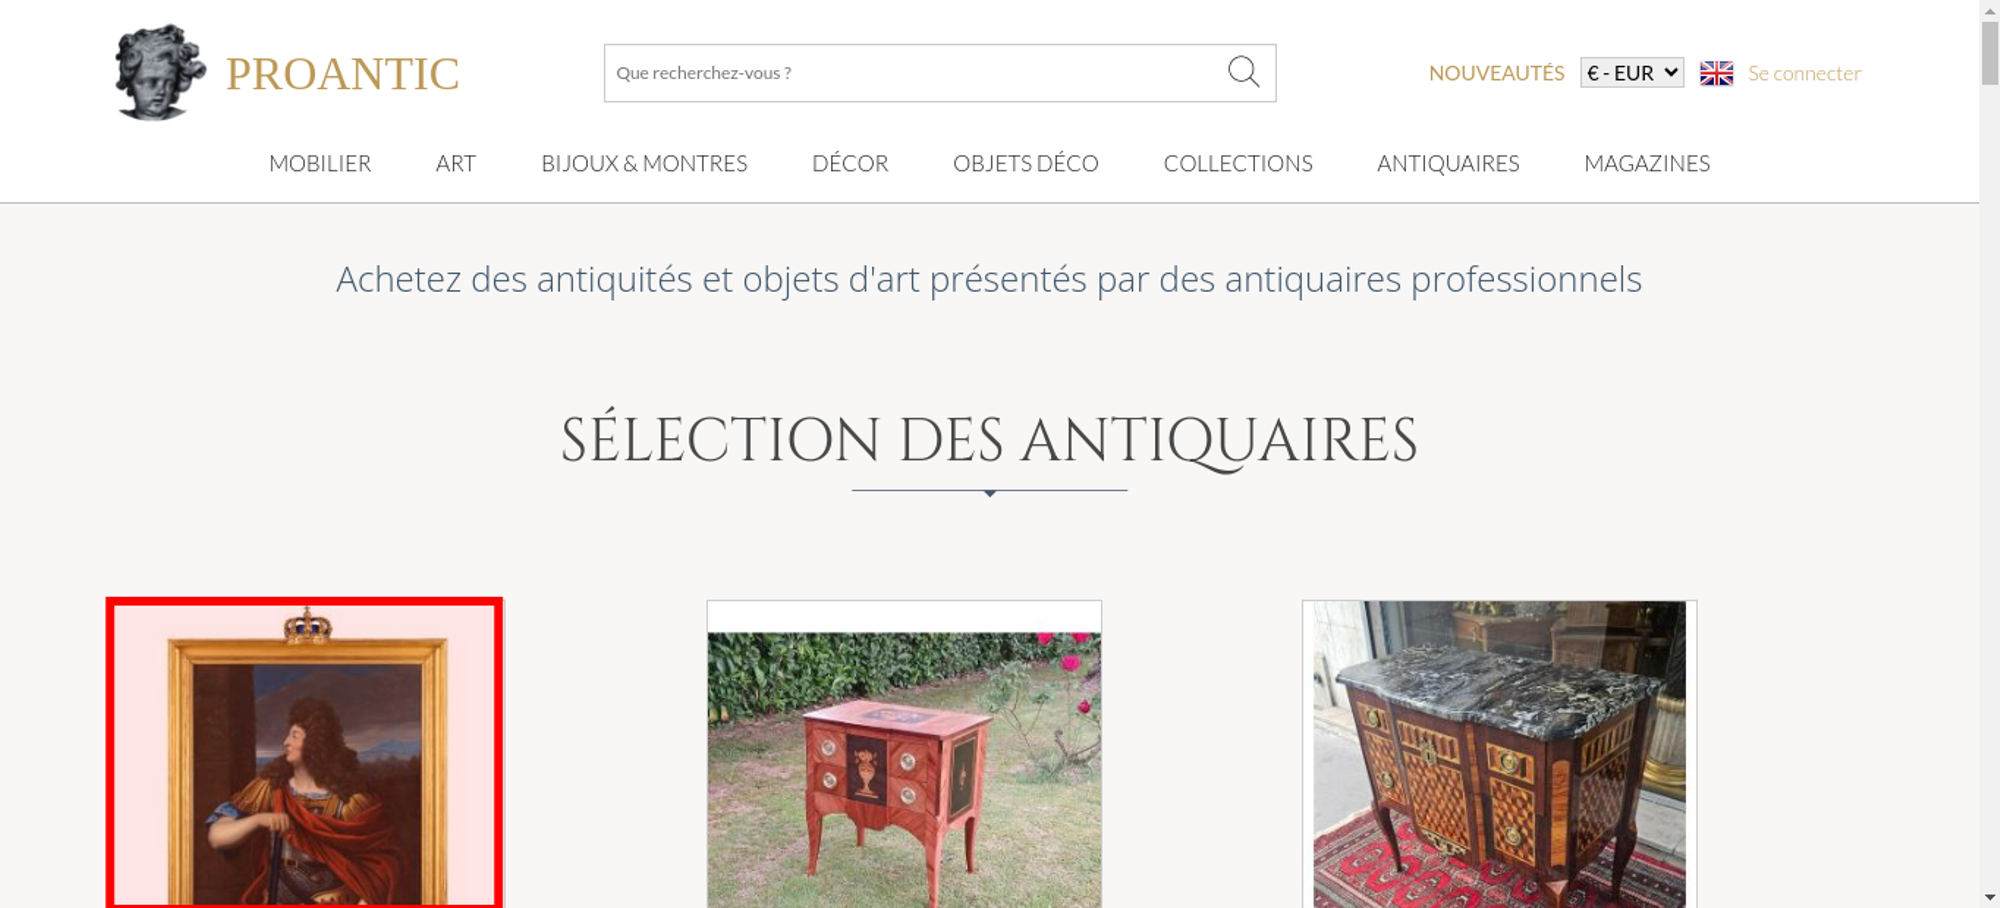
Task: Open the OBJETS DÉCO menu
Action: (1026, 163)
